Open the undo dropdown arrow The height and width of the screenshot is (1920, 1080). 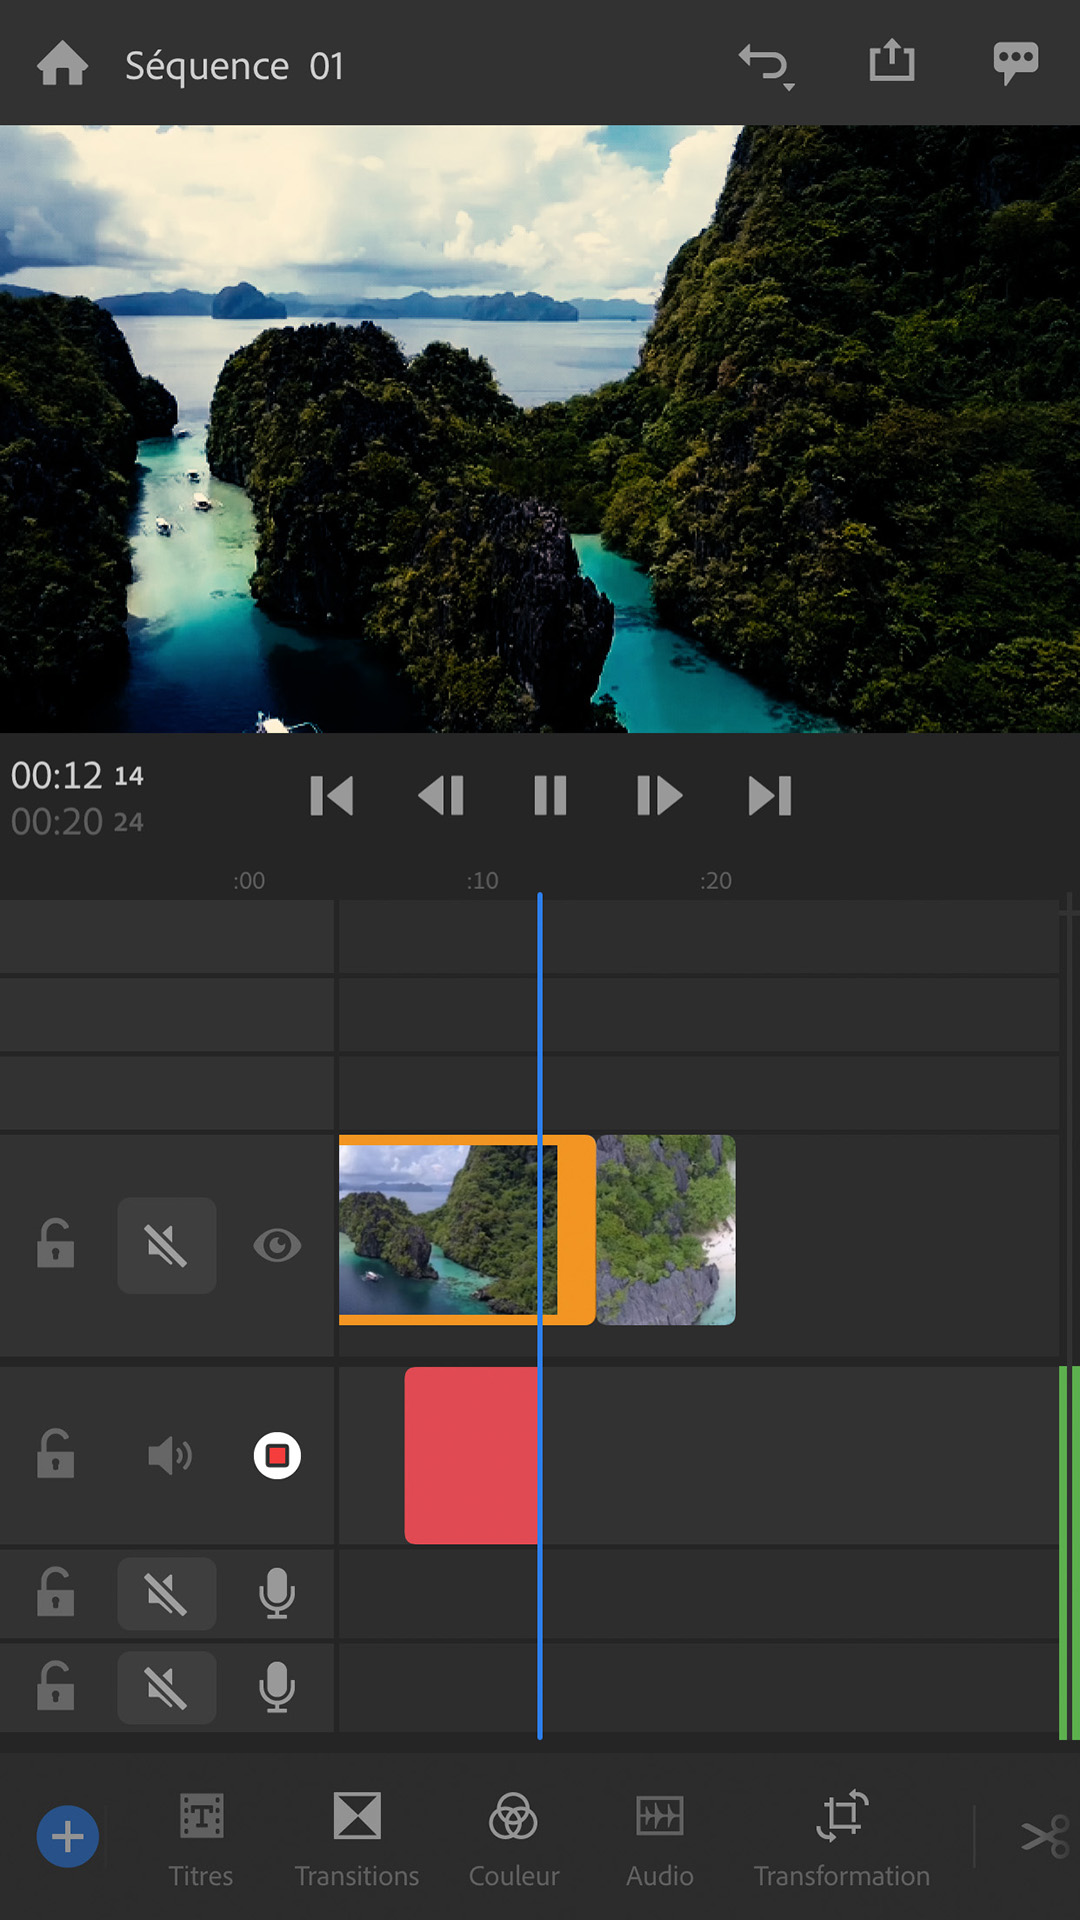click(789, 87)
